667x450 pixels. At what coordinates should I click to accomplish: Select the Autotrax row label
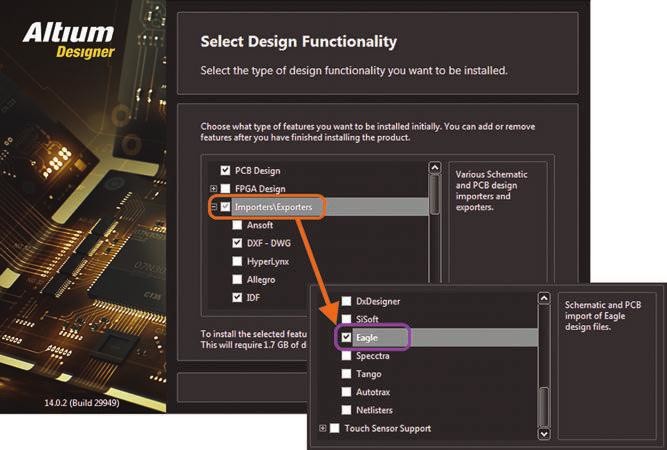pos(373,392)
